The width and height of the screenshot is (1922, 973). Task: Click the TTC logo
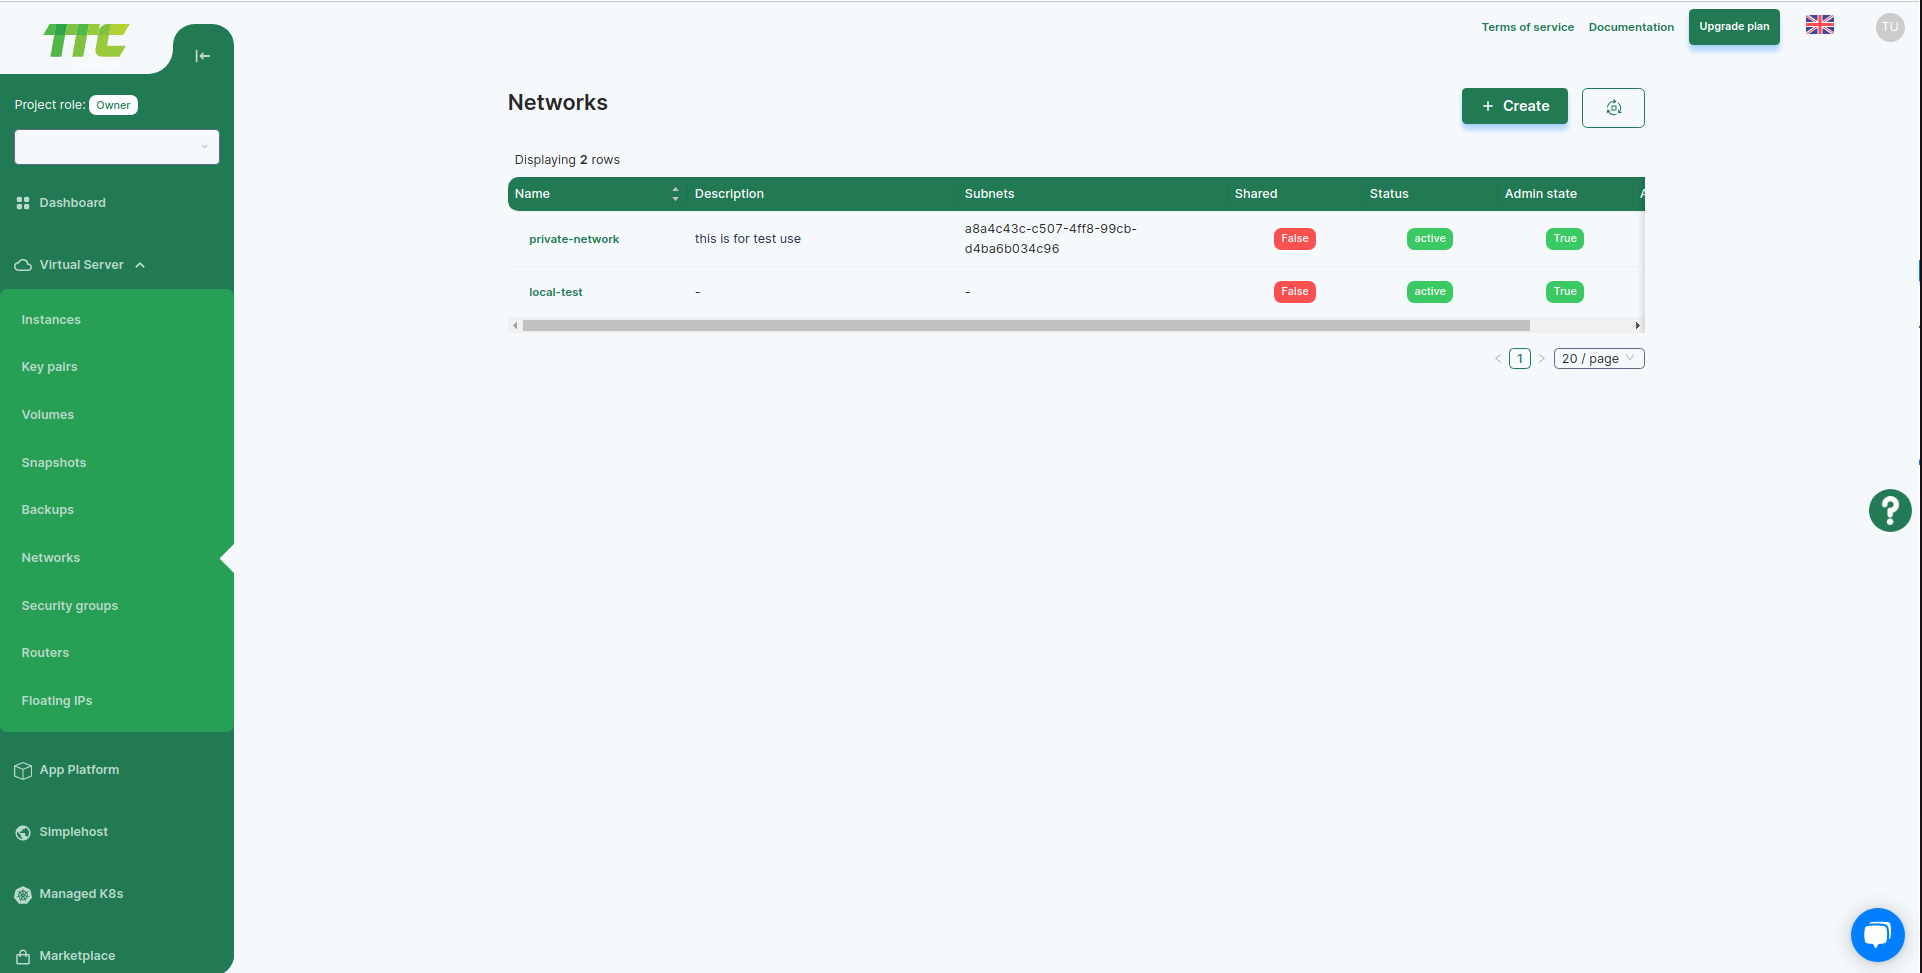[86, 41]
